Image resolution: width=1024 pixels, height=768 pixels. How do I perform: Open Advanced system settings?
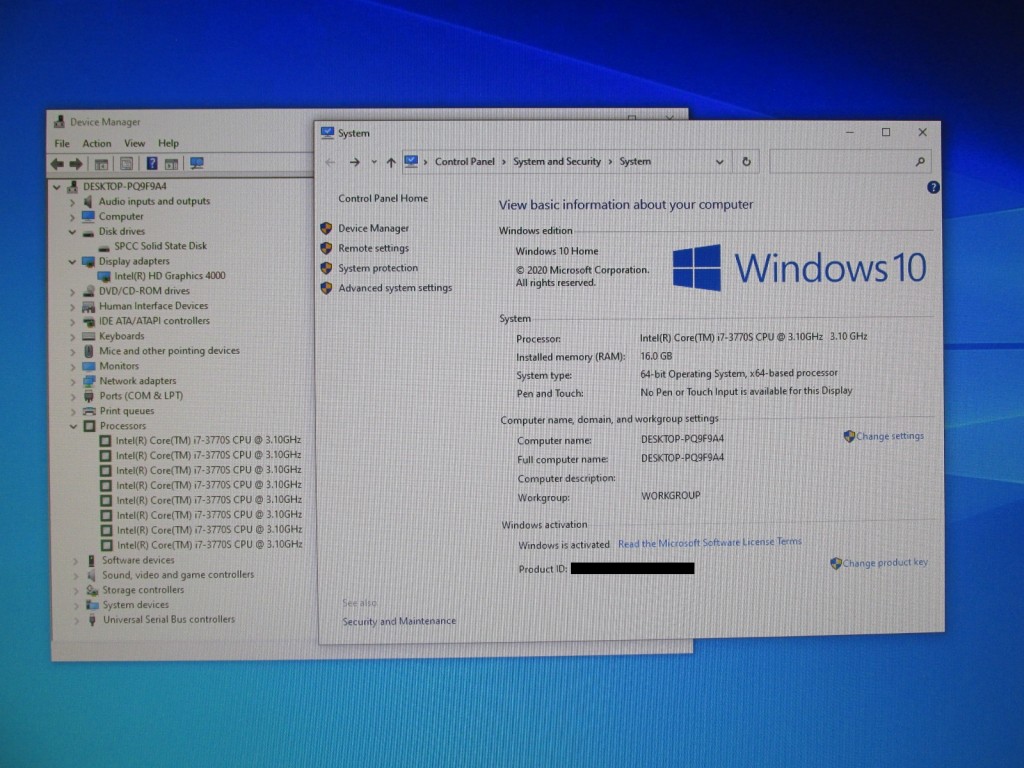pos(394,288)
